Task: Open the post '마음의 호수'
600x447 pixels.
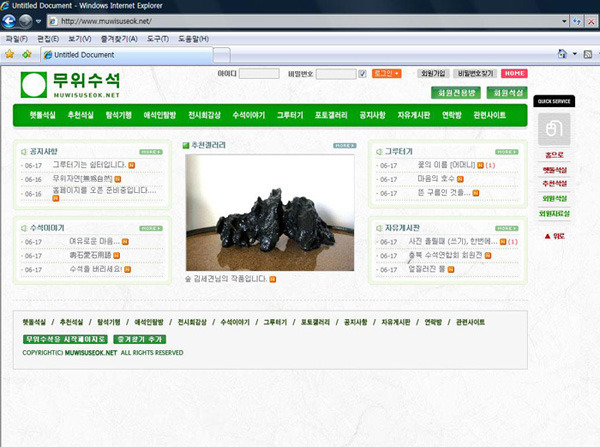Action: (436, 179)
